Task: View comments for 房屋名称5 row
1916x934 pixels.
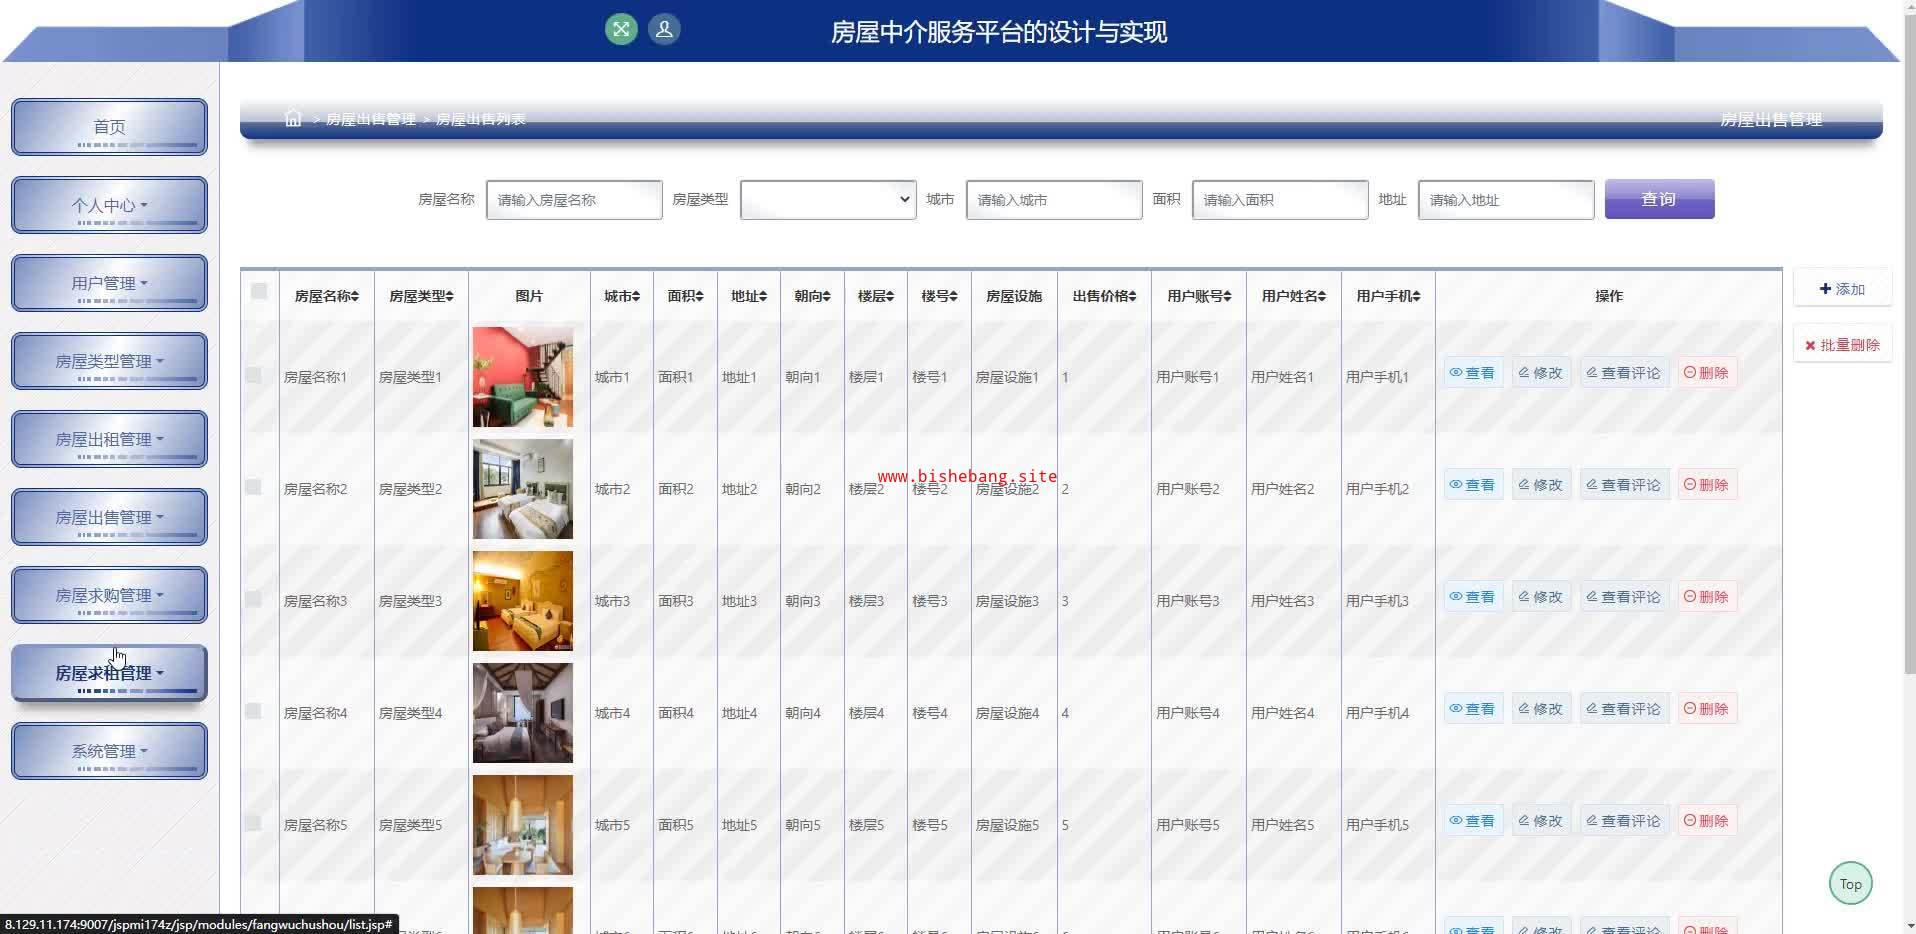Action: (1624, 821)
